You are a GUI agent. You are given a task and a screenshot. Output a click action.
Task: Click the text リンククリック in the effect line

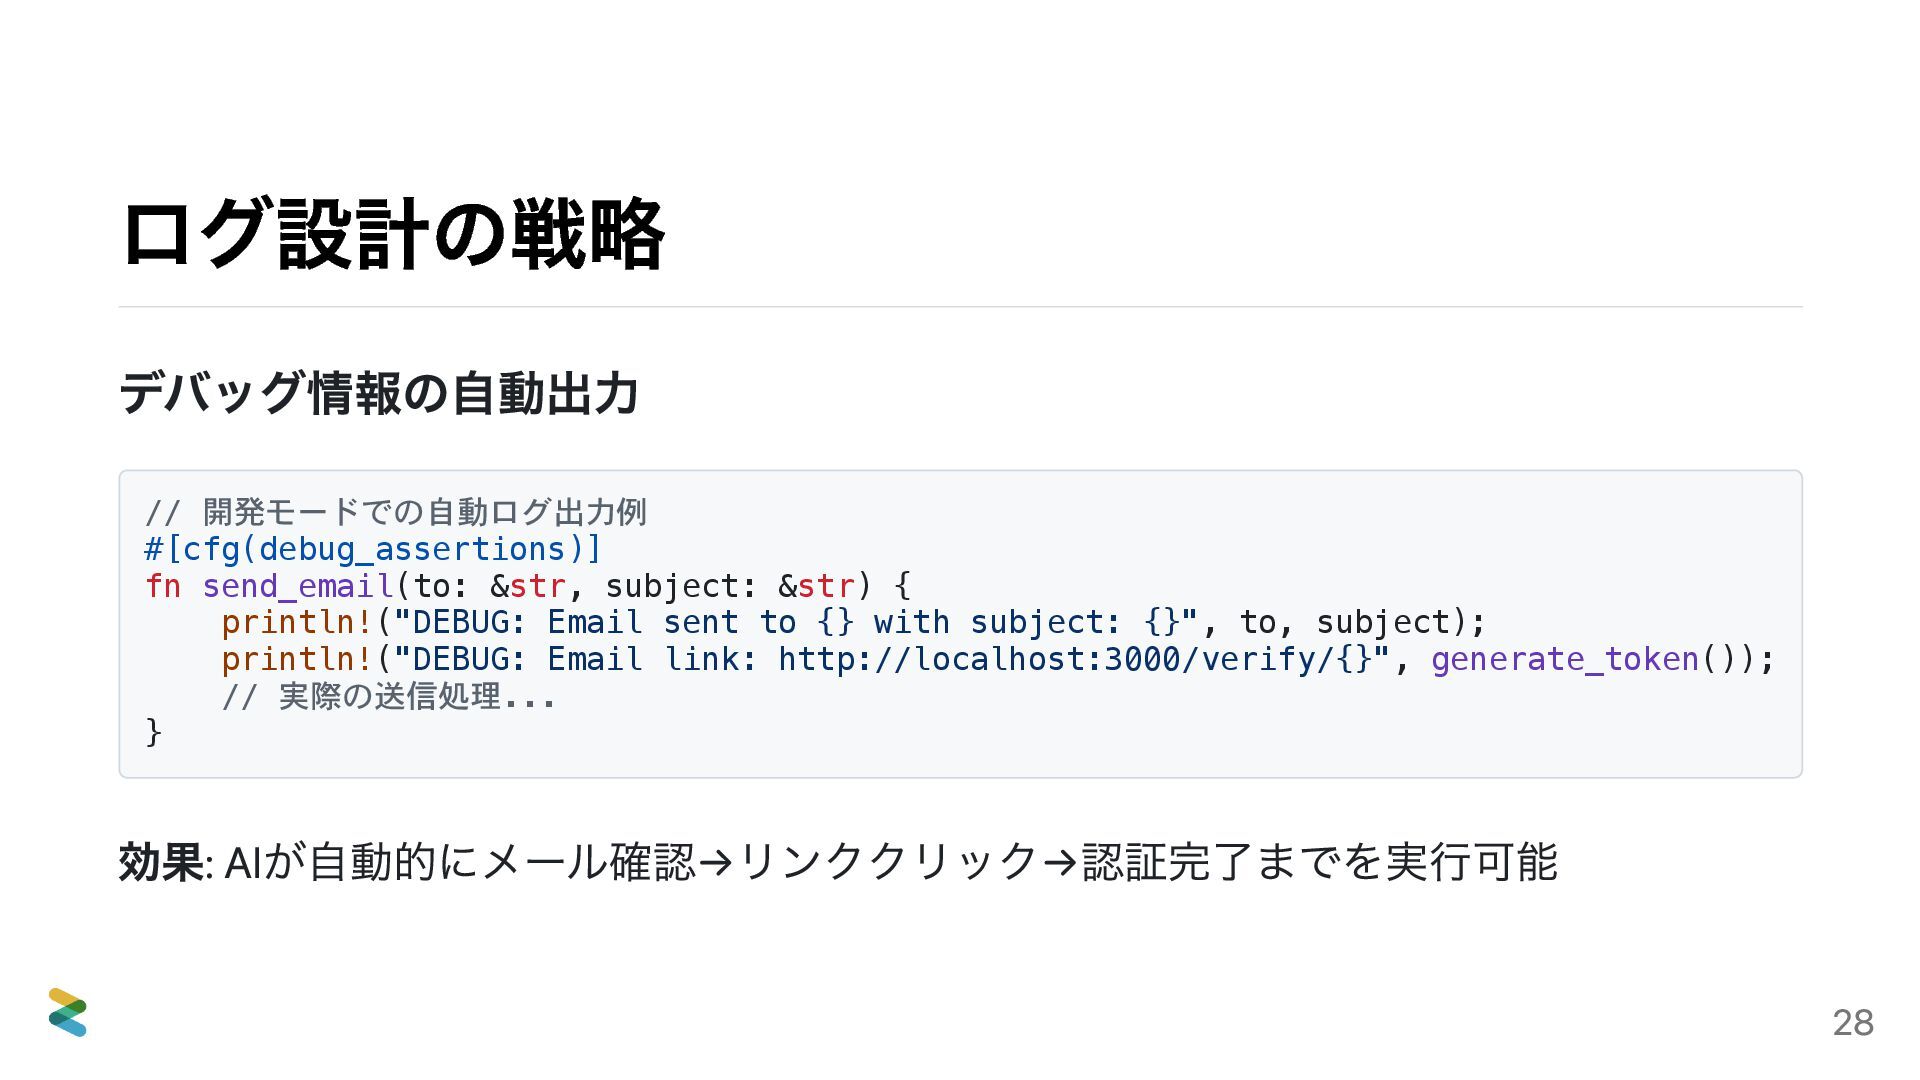(x=888, y=862)
